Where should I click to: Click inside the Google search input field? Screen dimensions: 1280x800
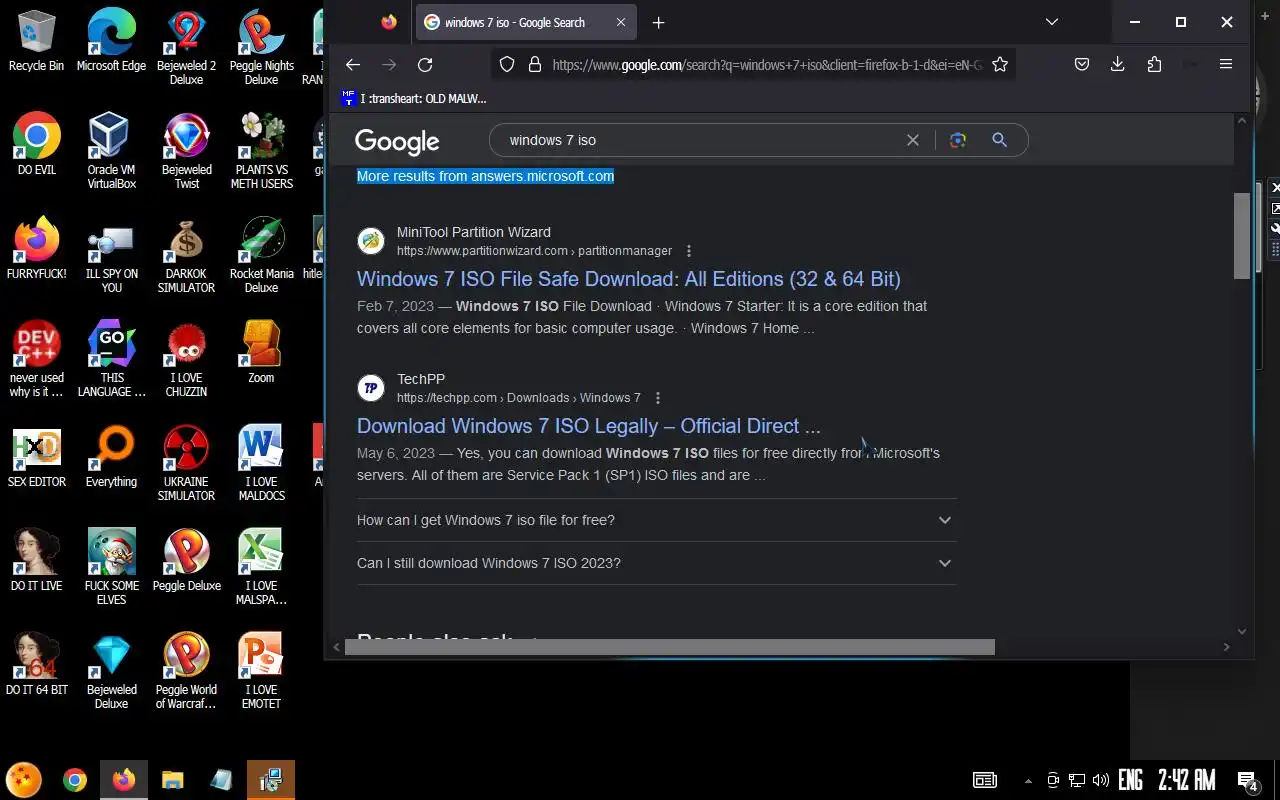coord(700,140)
